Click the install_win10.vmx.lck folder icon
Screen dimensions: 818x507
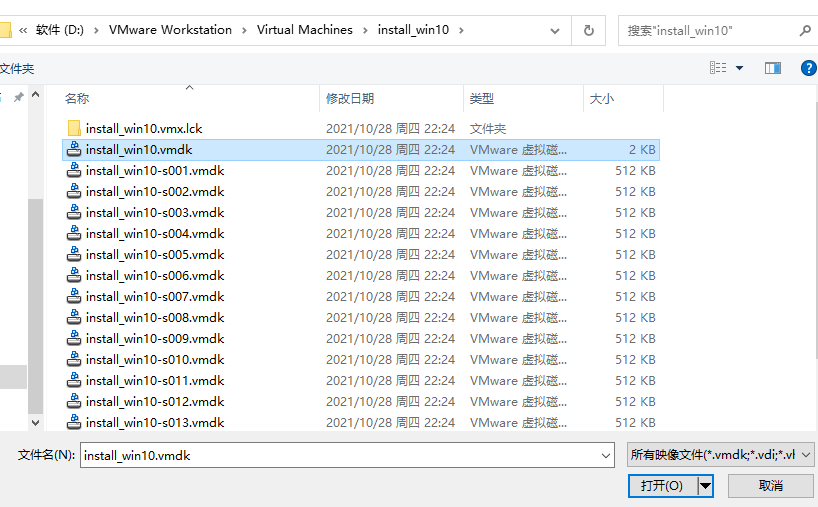74,128
